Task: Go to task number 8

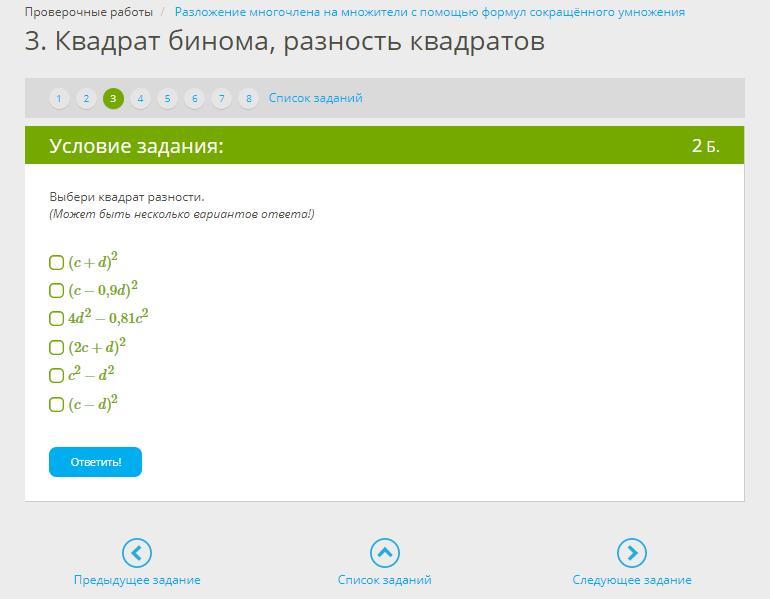Action: (248, 99)
